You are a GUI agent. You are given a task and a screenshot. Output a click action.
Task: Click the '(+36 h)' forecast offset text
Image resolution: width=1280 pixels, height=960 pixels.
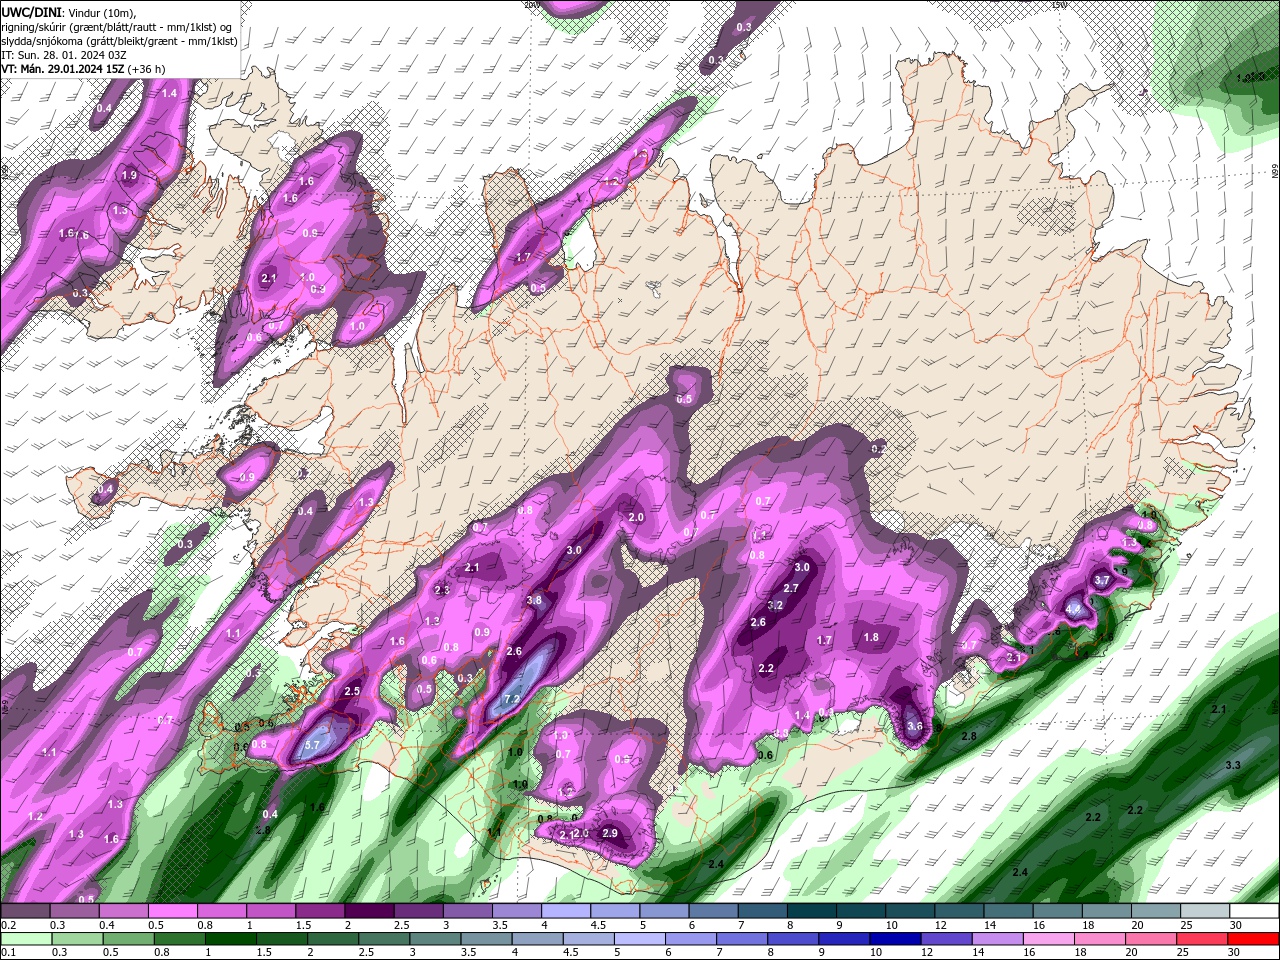tap(147, 68)
